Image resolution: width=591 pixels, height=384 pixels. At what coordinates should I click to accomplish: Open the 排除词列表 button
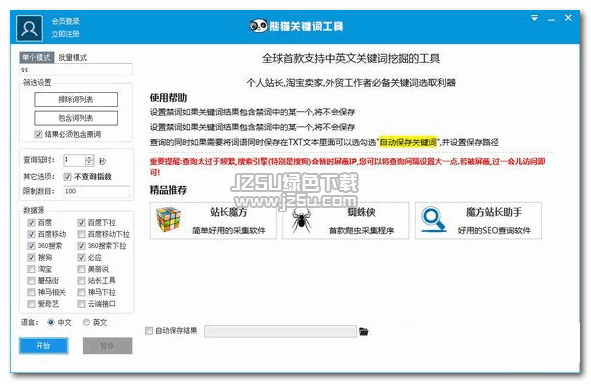pos(76,99)
